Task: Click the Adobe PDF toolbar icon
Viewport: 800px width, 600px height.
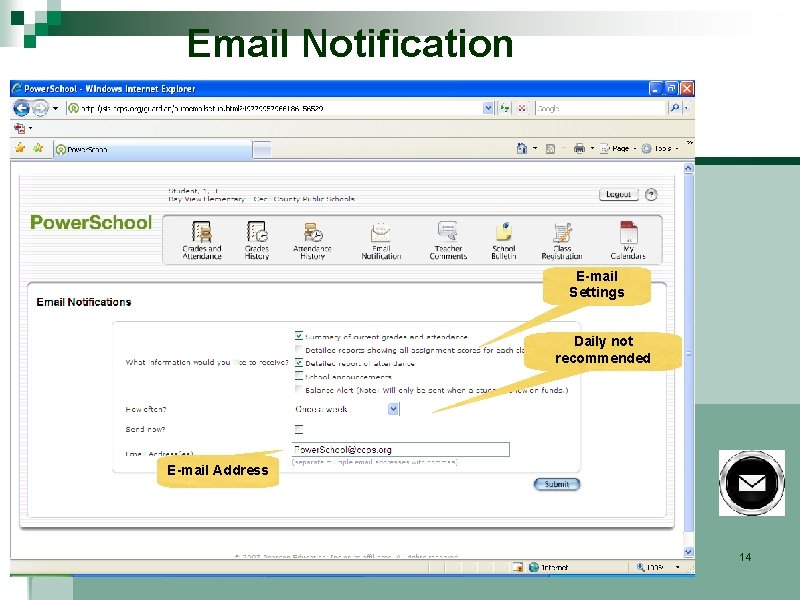Action: click(x=20, y=128)
